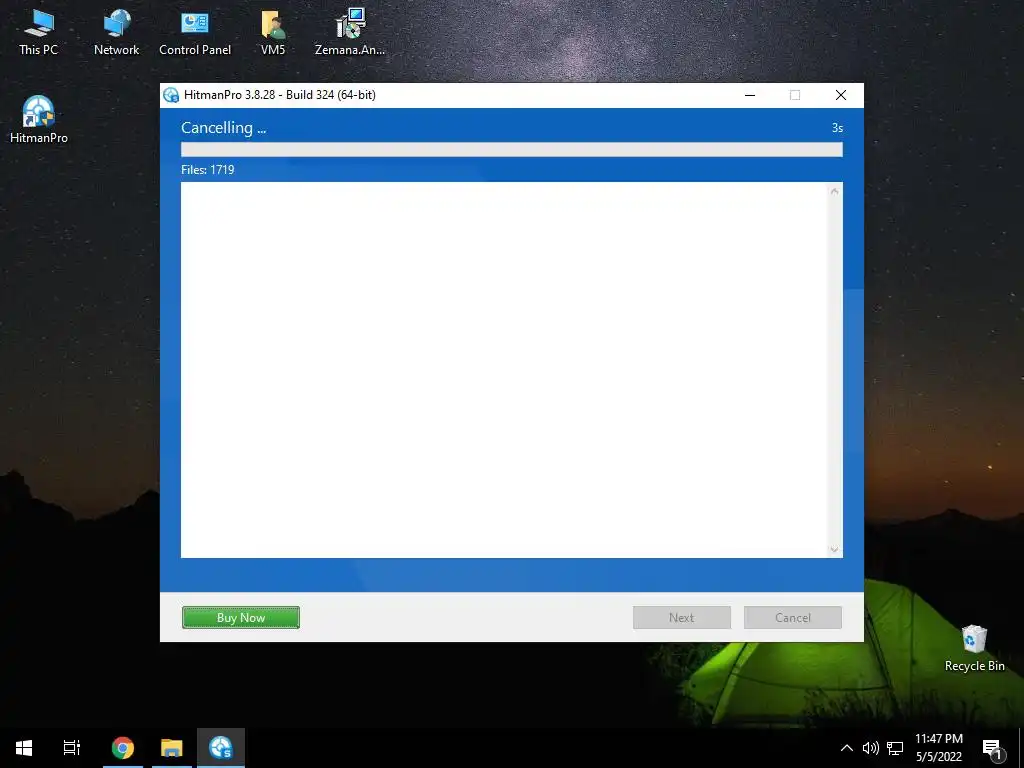Image resolution: width=1024 pixels, height=768 pixels.
Task: Click the HitmanPro 3.8.28 window title text
Action: (280, 95)
